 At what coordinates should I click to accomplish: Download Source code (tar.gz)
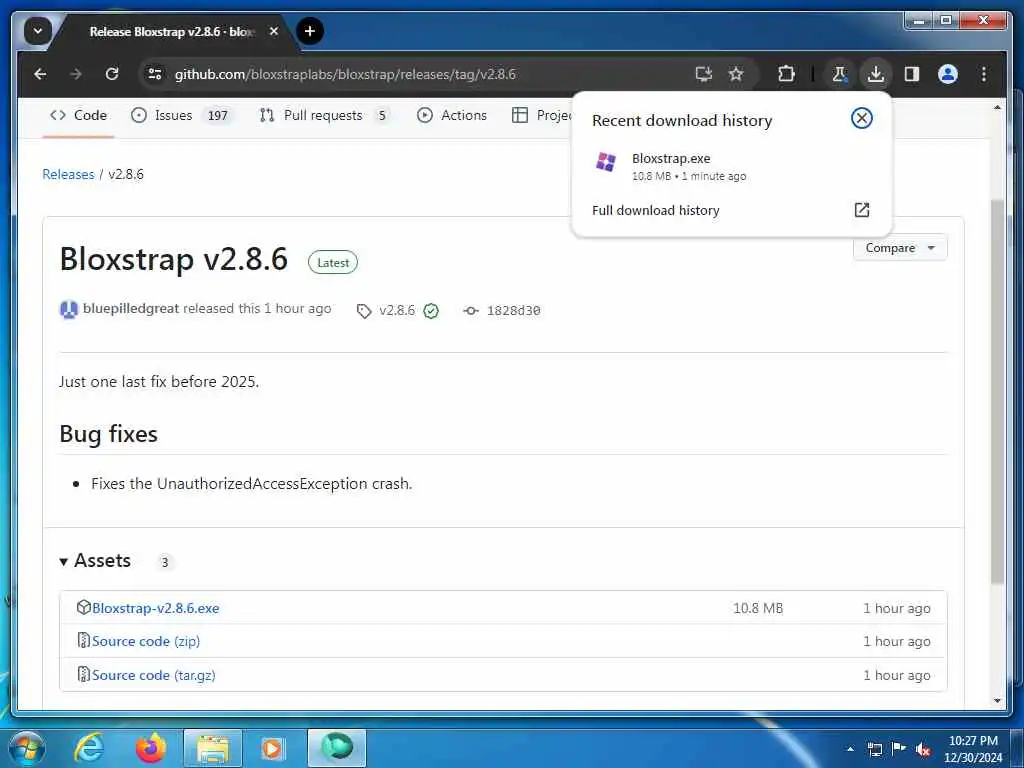(x=153, y=675)
